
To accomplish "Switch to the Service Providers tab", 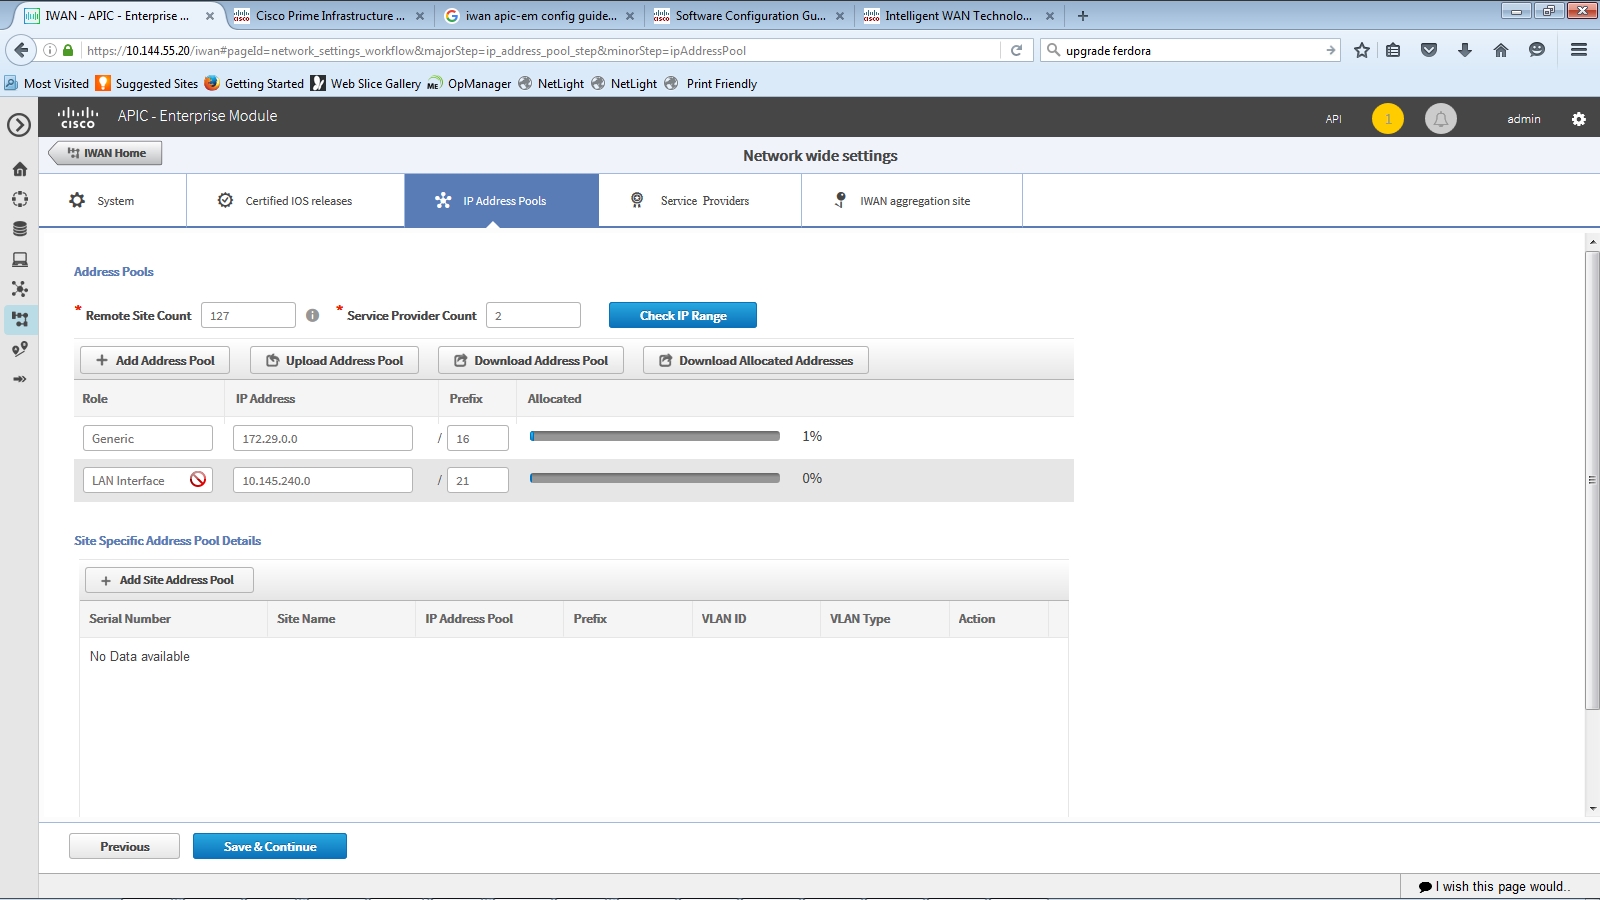I will pos(700,200).
